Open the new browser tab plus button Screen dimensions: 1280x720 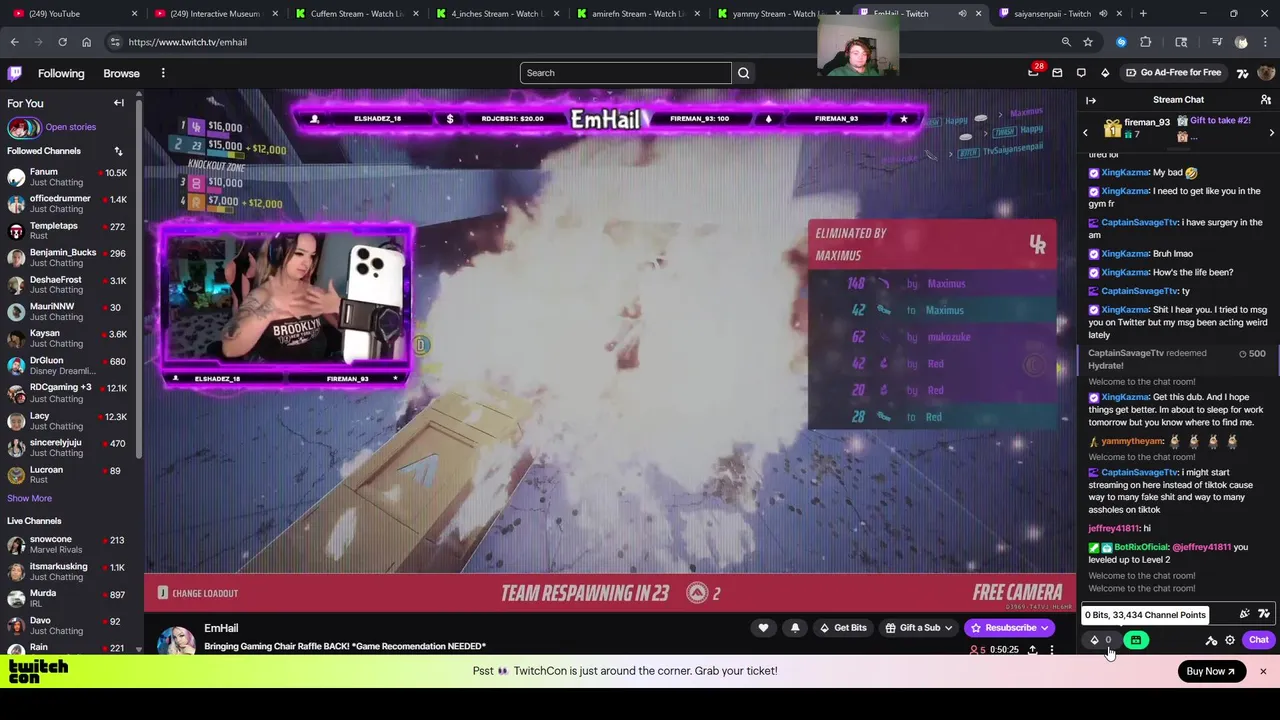point(1143,14)
